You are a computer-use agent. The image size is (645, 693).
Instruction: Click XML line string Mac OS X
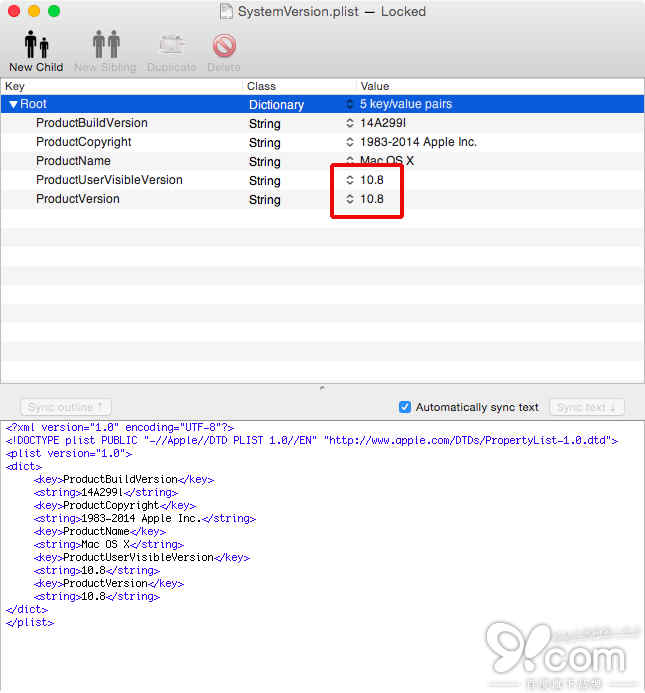tap(109, 544)
